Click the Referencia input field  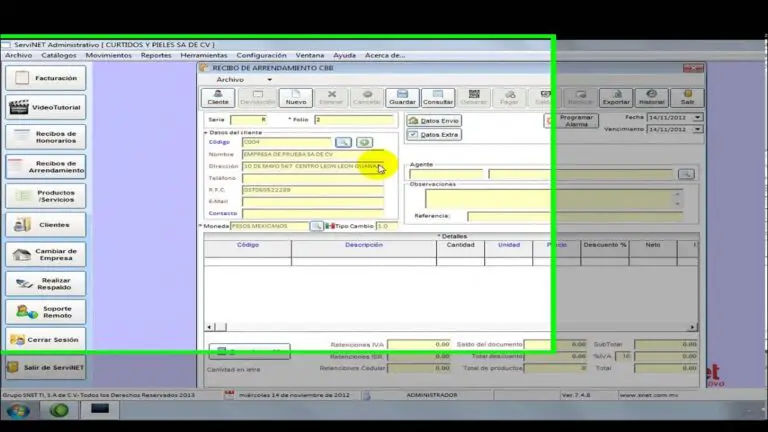tap(575, 216)
